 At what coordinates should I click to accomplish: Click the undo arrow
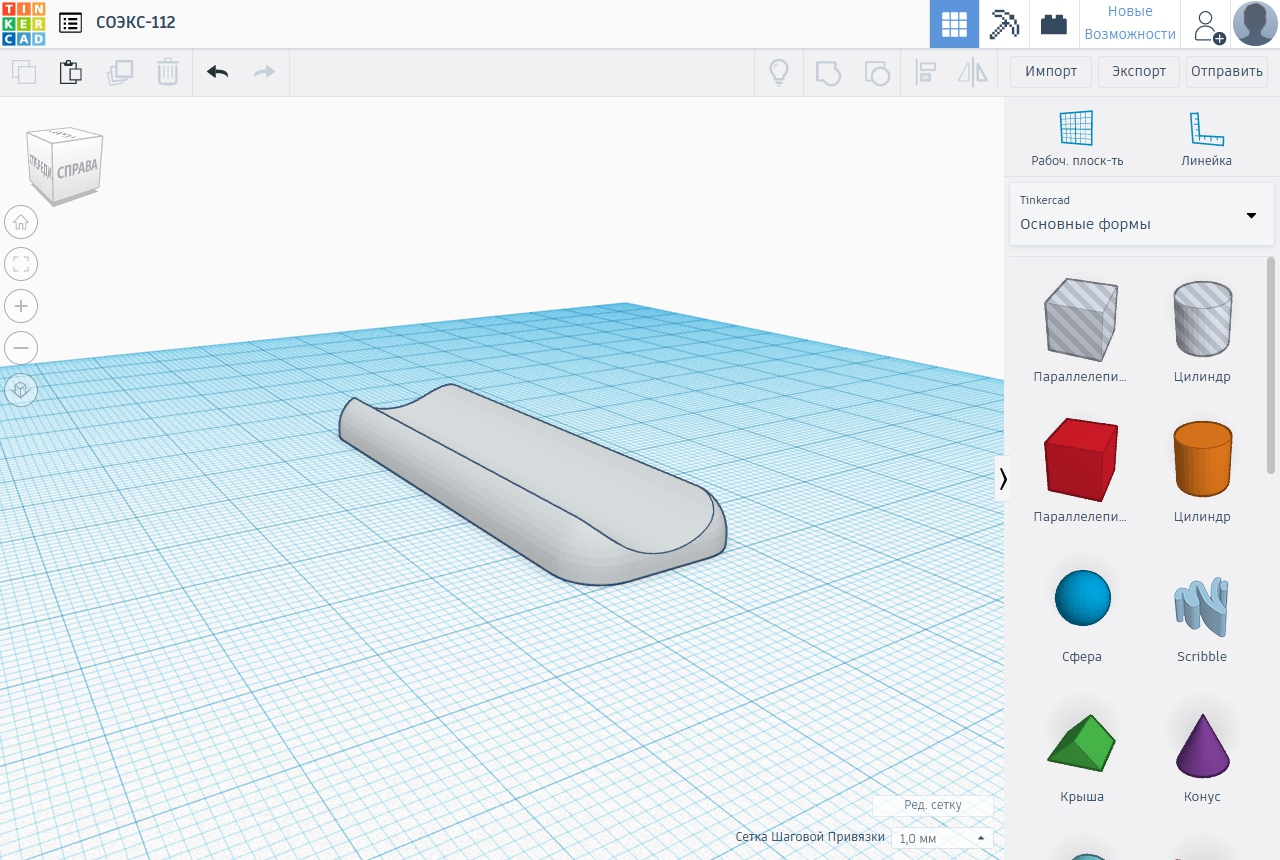pos(217,72)
